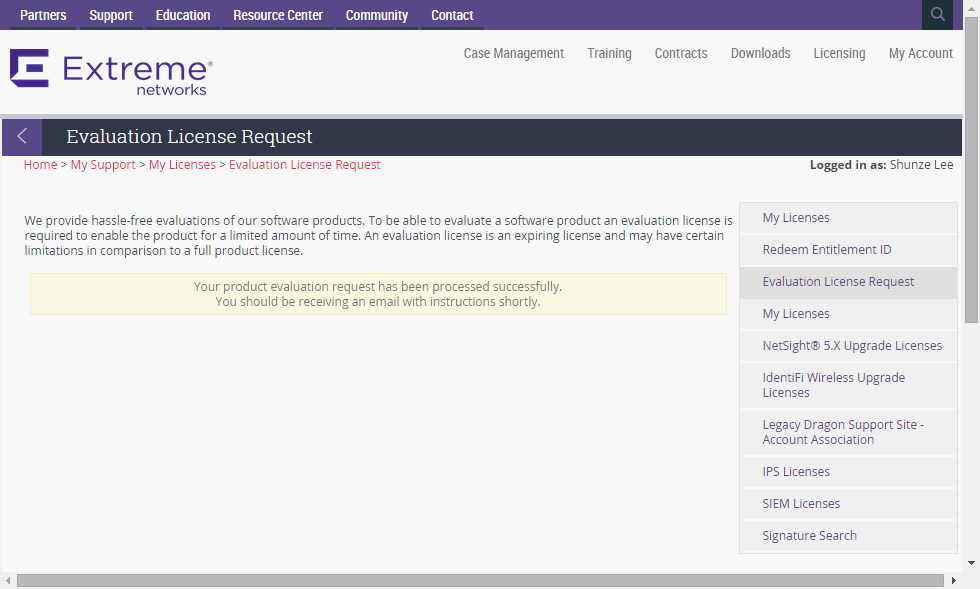Viewport: 980px width, 589px height.
Task: Click the Extreme Networks logo
Action: 111,72
